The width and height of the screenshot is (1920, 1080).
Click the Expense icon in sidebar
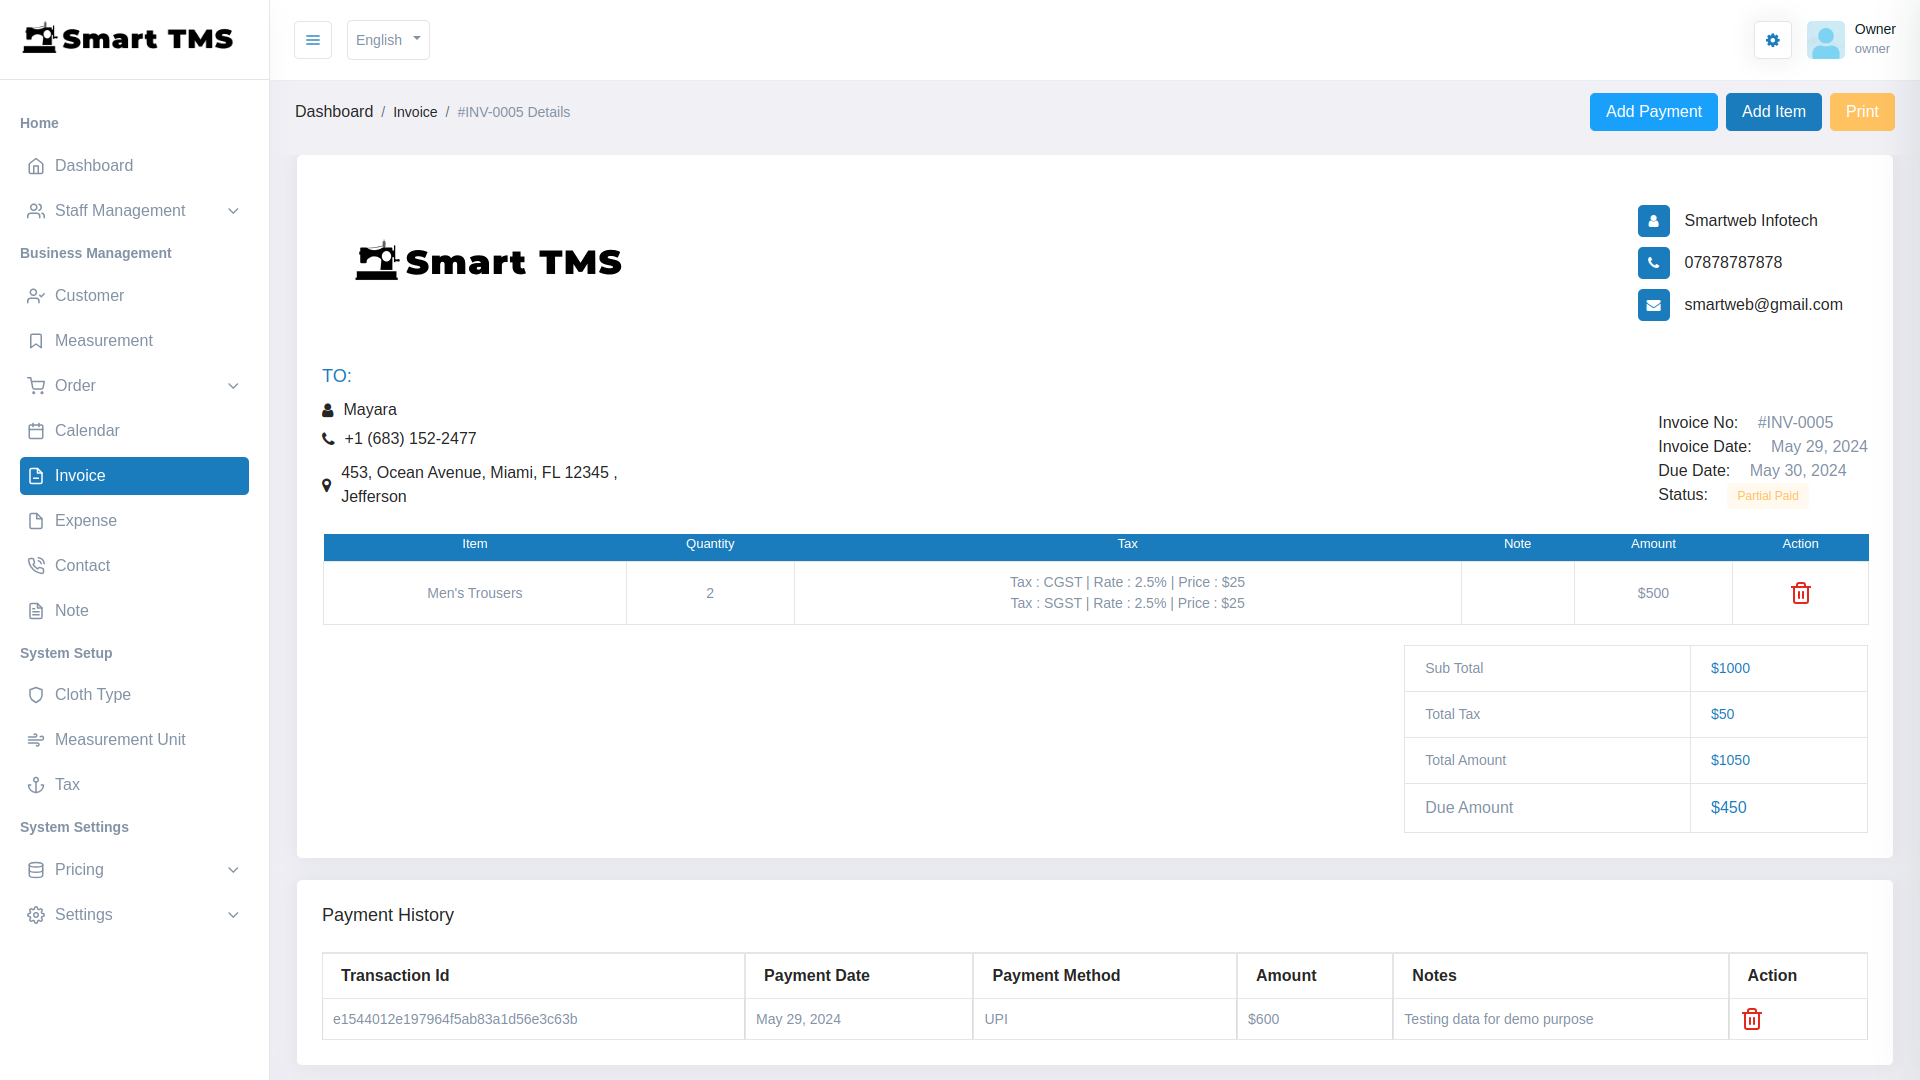pyautogui.click(x=36, y=520)
